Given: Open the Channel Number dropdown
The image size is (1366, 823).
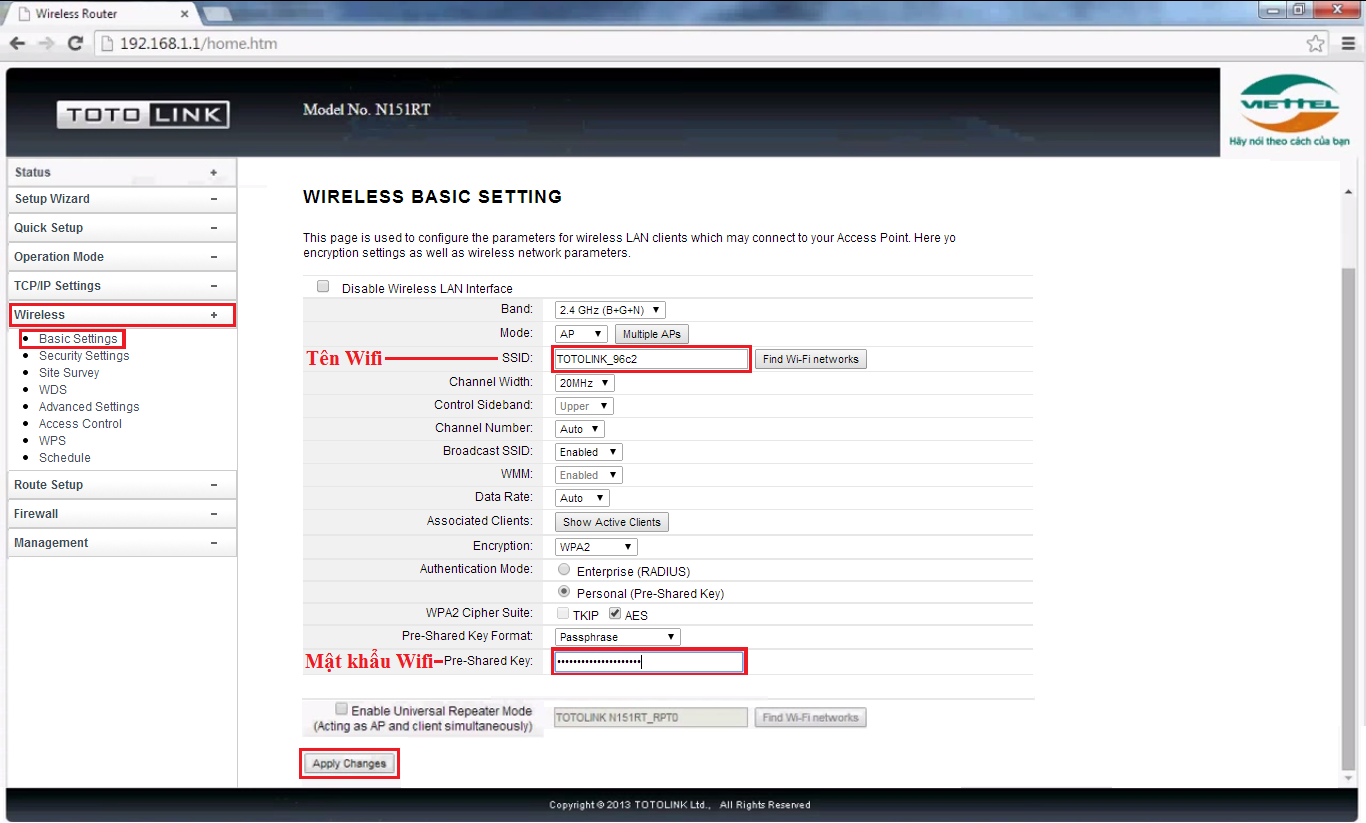Looking at the screenshot, I should (580, 429).
